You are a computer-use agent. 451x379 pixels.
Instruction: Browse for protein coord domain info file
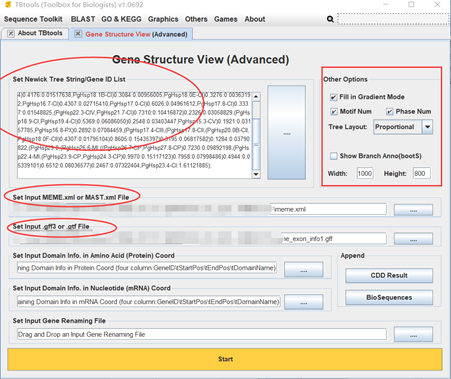click(x=304, y=269)
